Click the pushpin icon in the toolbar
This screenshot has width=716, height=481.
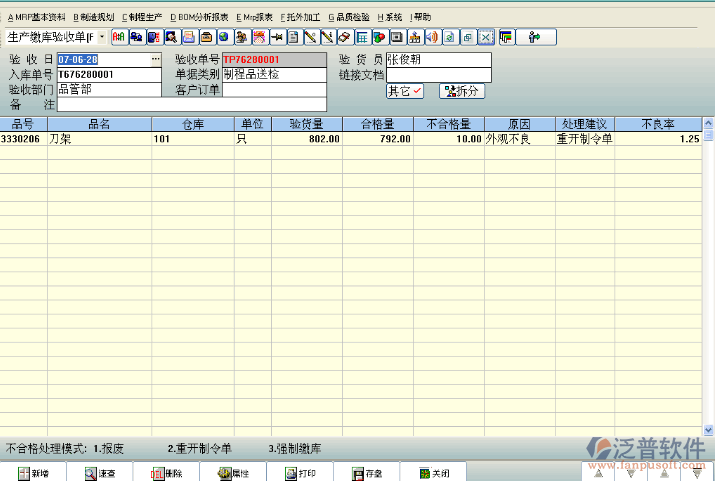coord(276,37)
